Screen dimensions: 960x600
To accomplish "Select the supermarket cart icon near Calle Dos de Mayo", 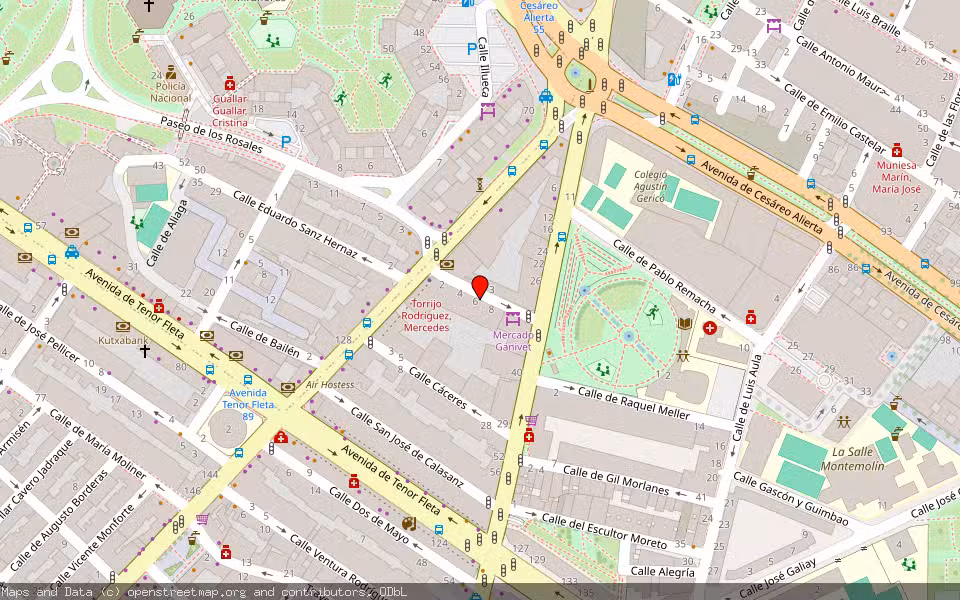I will (x=202, y=519).
